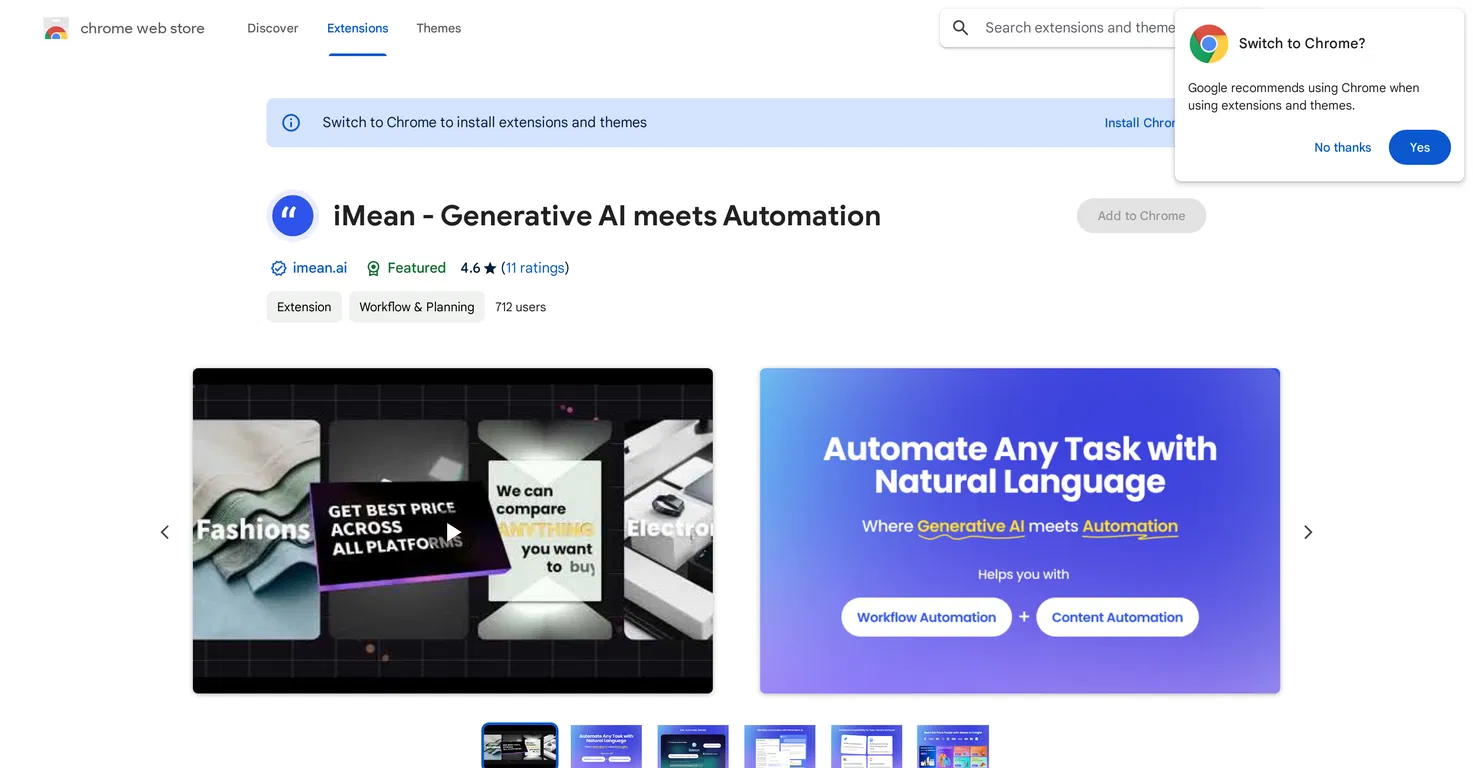Advance carousel with right arrow
This screenshot has width=1473, height=768.
coord(1308,532)
